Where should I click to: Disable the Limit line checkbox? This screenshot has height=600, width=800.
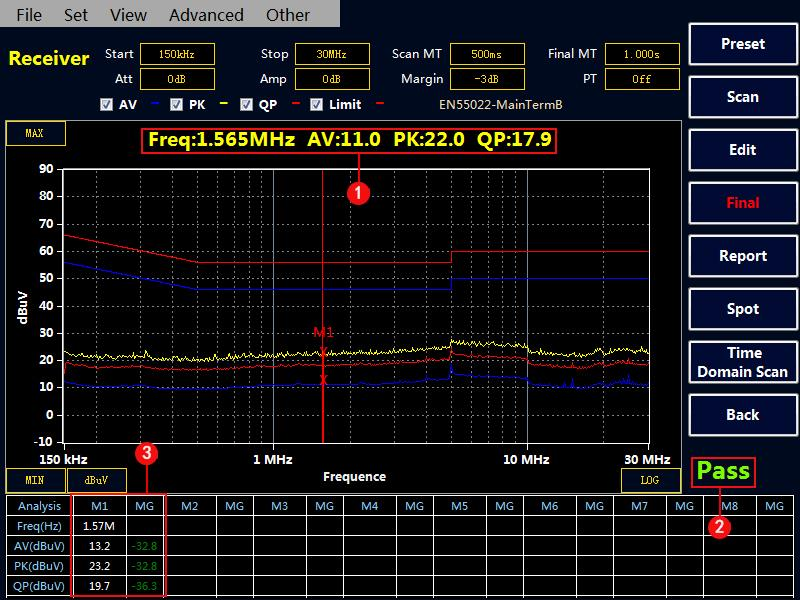(x=317, y=104)
